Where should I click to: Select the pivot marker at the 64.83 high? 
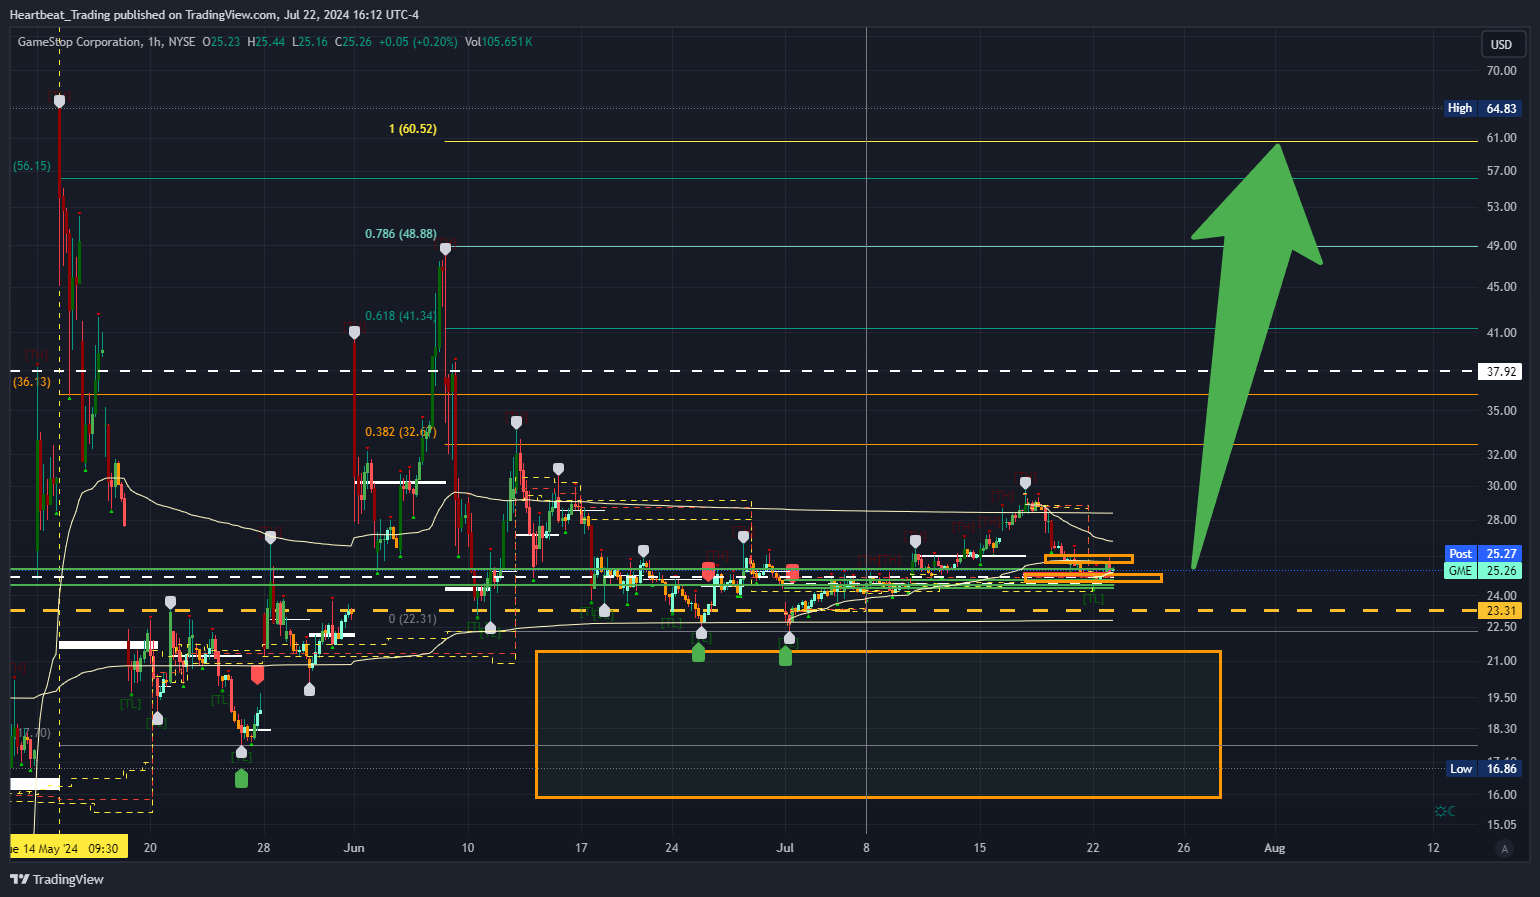(x=60, y=101)
